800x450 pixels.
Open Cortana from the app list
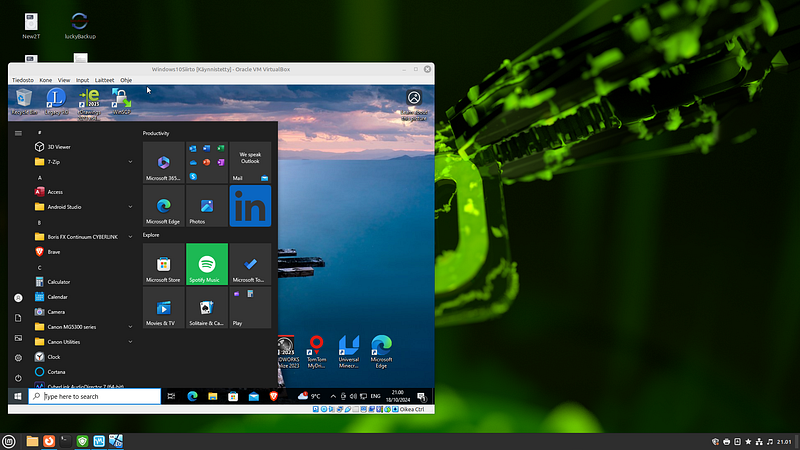tap(83, 372)
